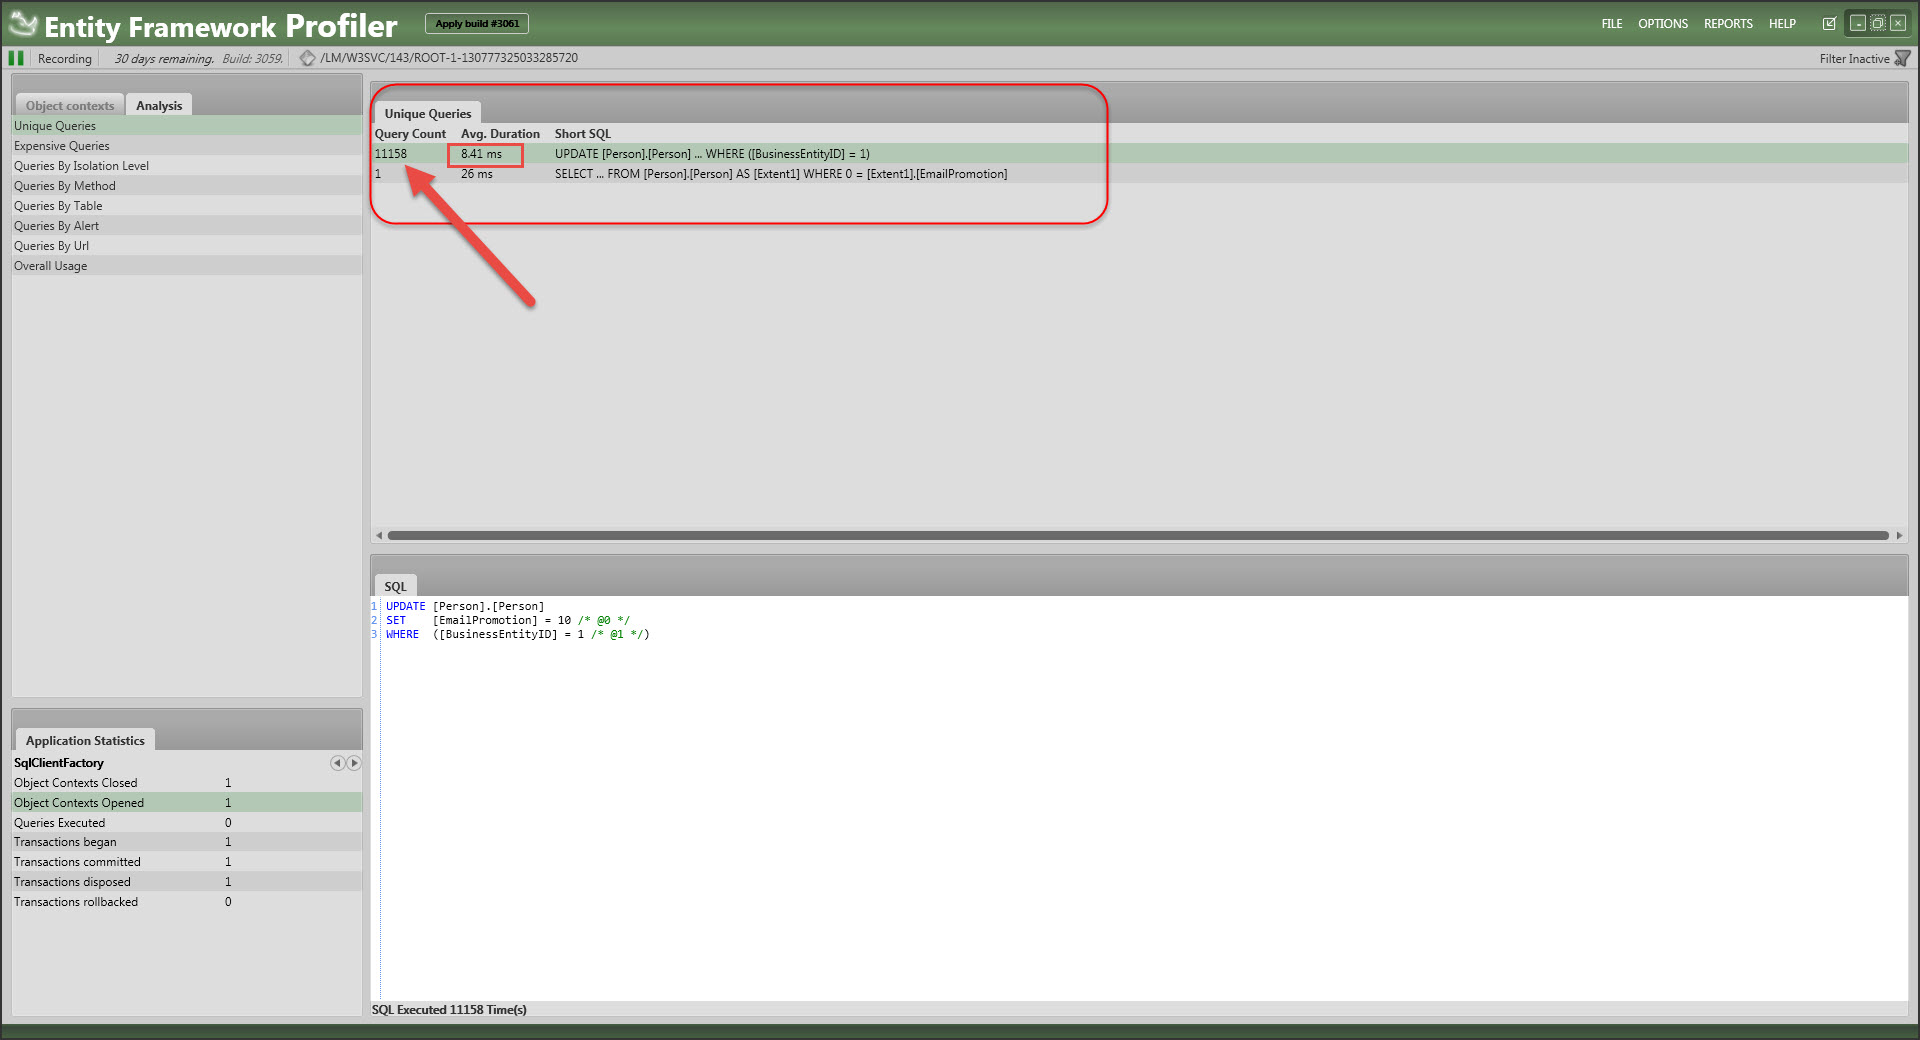
Task: Click the diamond icon beside the application path
Action: [308, 58]
